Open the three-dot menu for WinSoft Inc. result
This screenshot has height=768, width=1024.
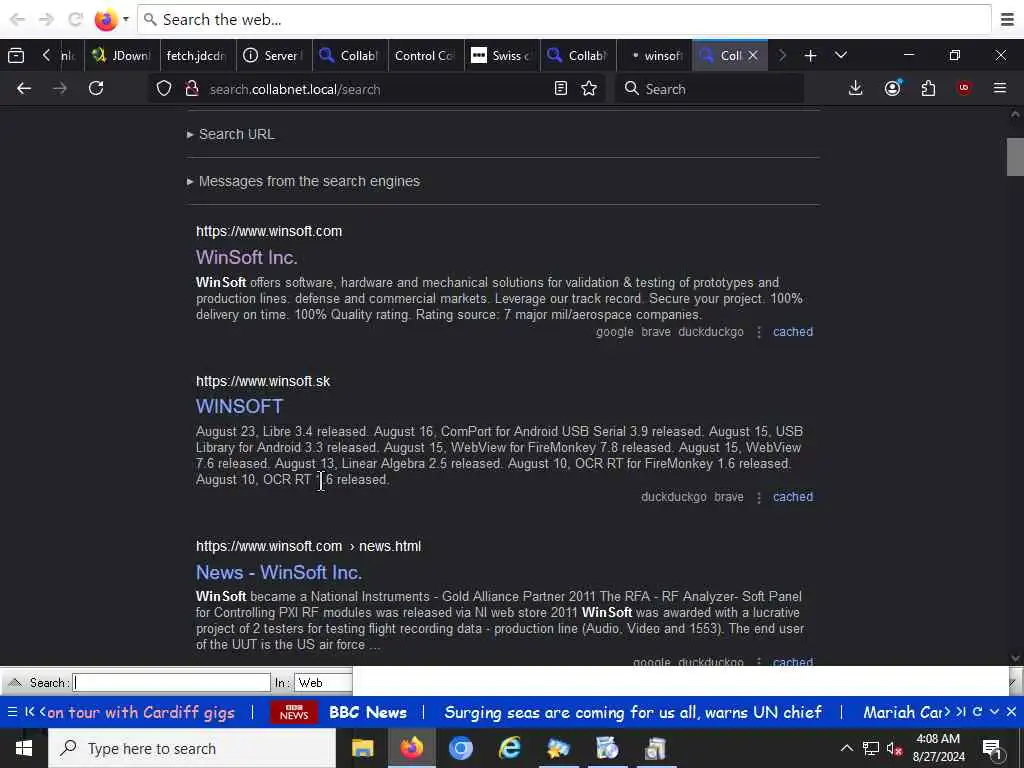(x=759, y=332)
